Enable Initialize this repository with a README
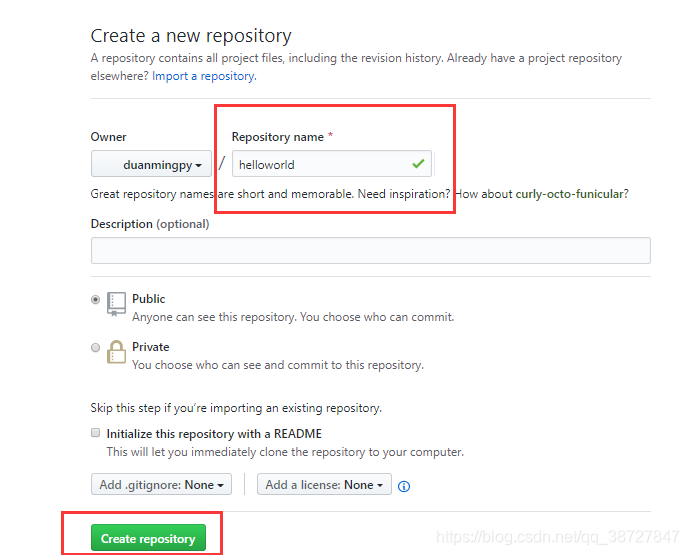Image resolution: width=689 pixels, height=555 pixels. (x=95, y=432)
